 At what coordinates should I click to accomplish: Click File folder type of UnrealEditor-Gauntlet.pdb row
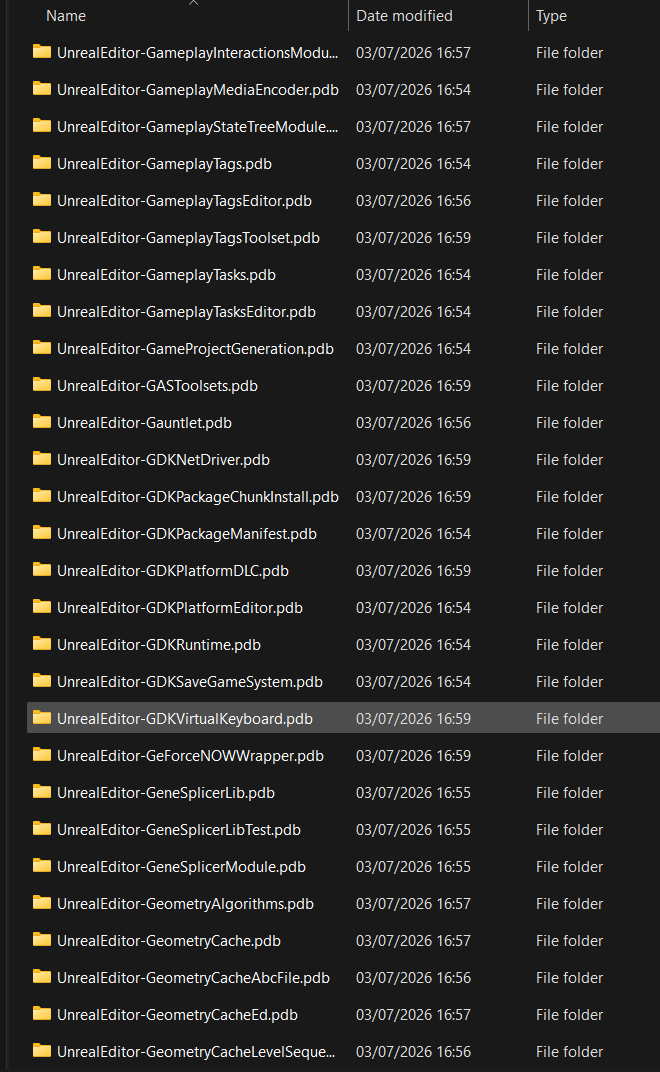point(569,422)
